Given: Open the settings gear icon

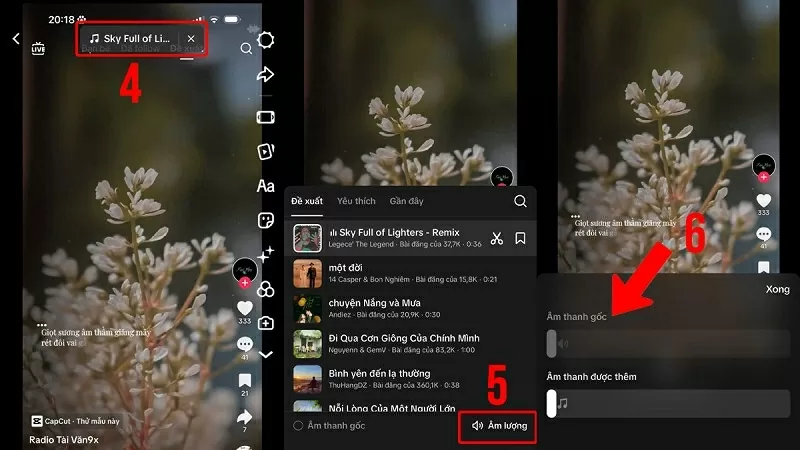Looking at the screenshot, I should (x=266, y=40).
